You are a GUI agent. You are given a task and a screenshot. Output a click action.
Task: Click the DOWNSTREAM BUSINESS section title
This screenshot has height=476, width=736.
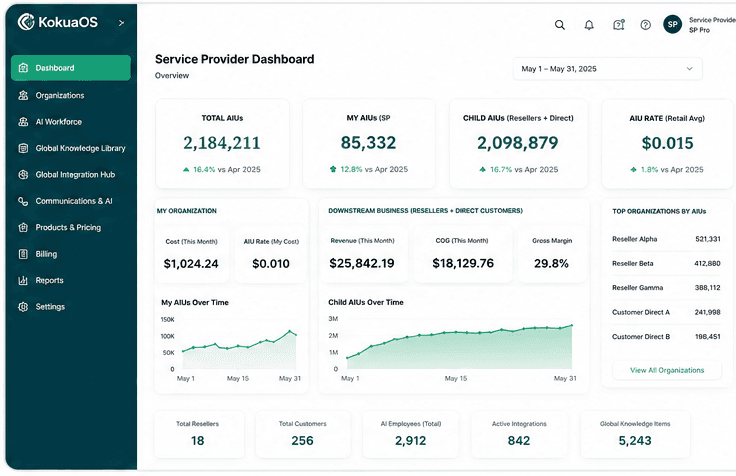click(425, 211)
